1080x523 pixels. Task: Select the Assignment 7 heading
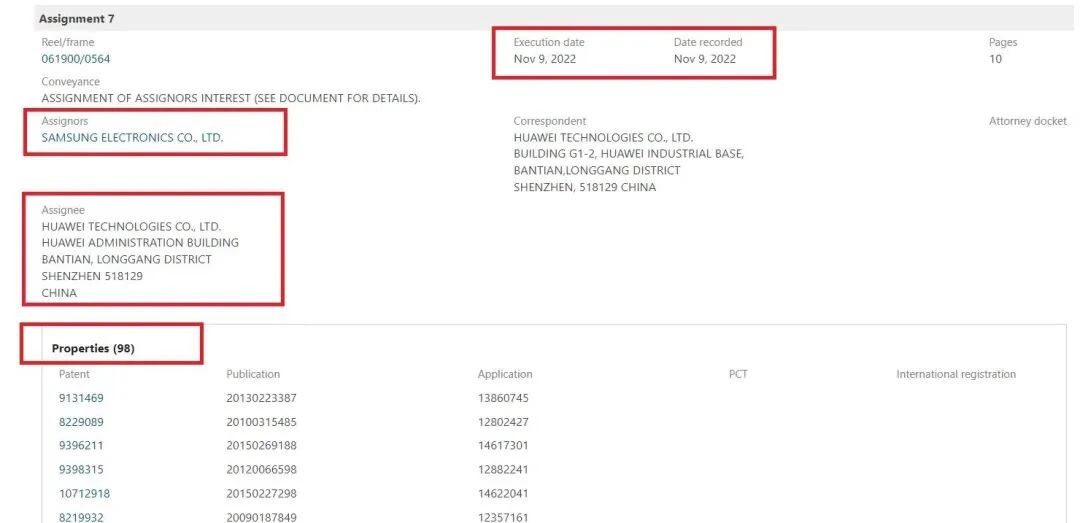[76, 19]
